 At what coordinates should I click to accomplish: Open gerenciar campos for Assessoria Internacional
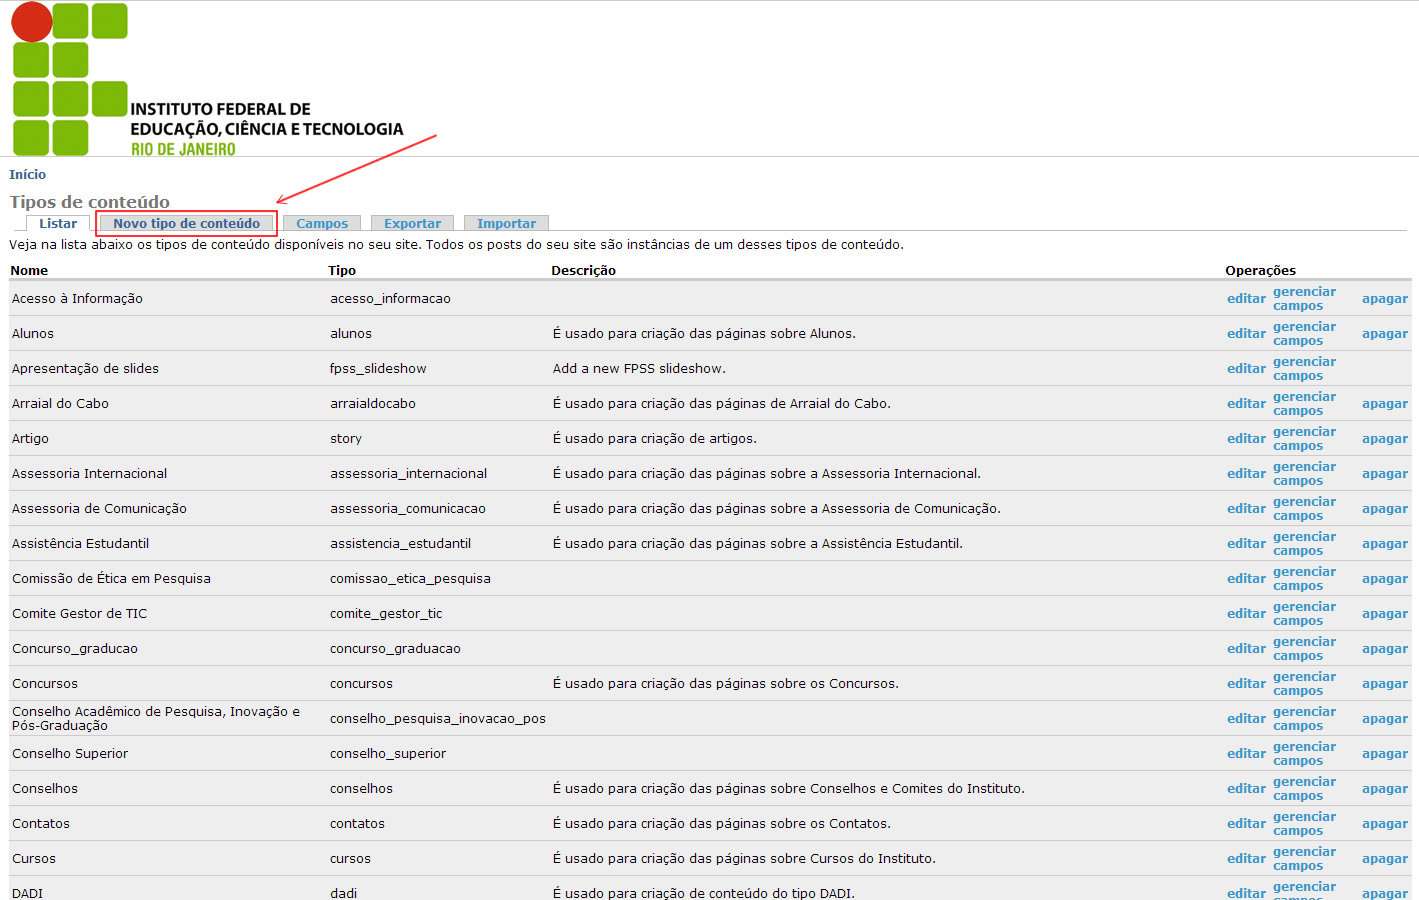point(1304,474)
